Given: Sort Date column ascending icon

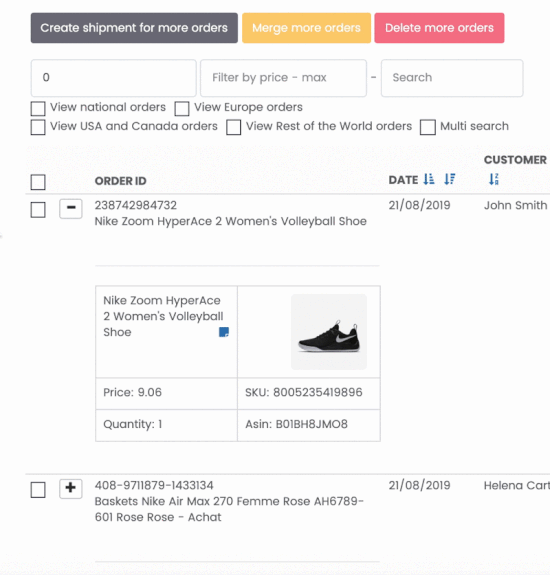Looking at the screenshot, I should (x=429, y=179).
